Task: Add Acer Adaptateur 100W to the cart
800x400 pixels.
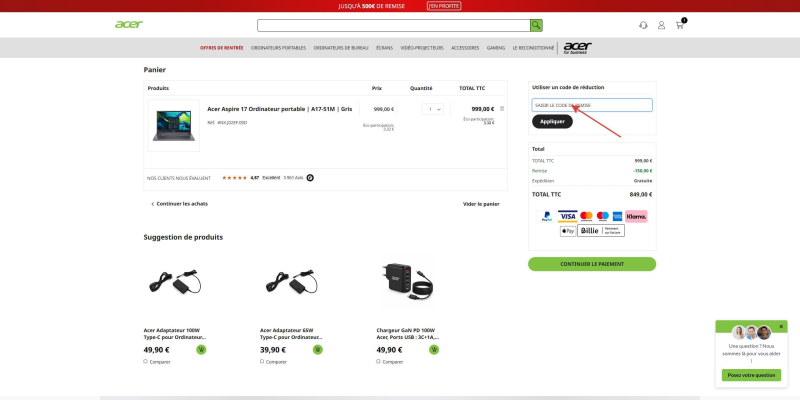Action: (201, 349)
